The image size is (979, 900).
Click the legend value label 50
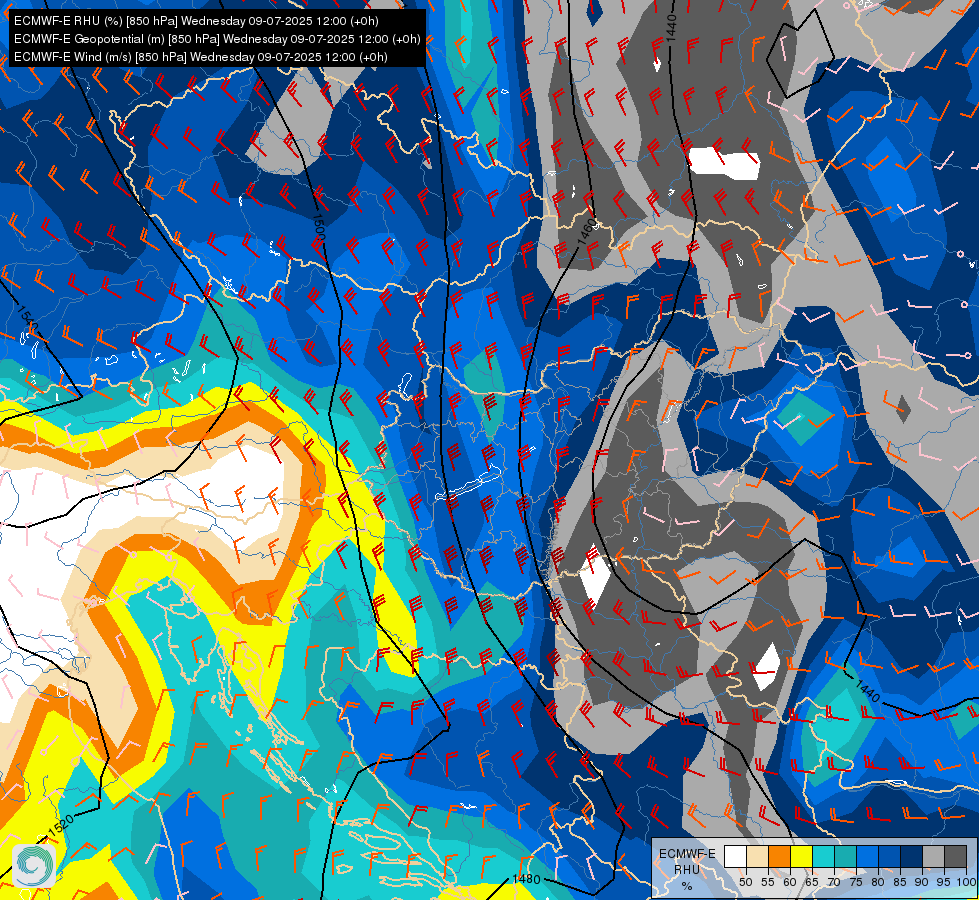[x=745, y=882]
